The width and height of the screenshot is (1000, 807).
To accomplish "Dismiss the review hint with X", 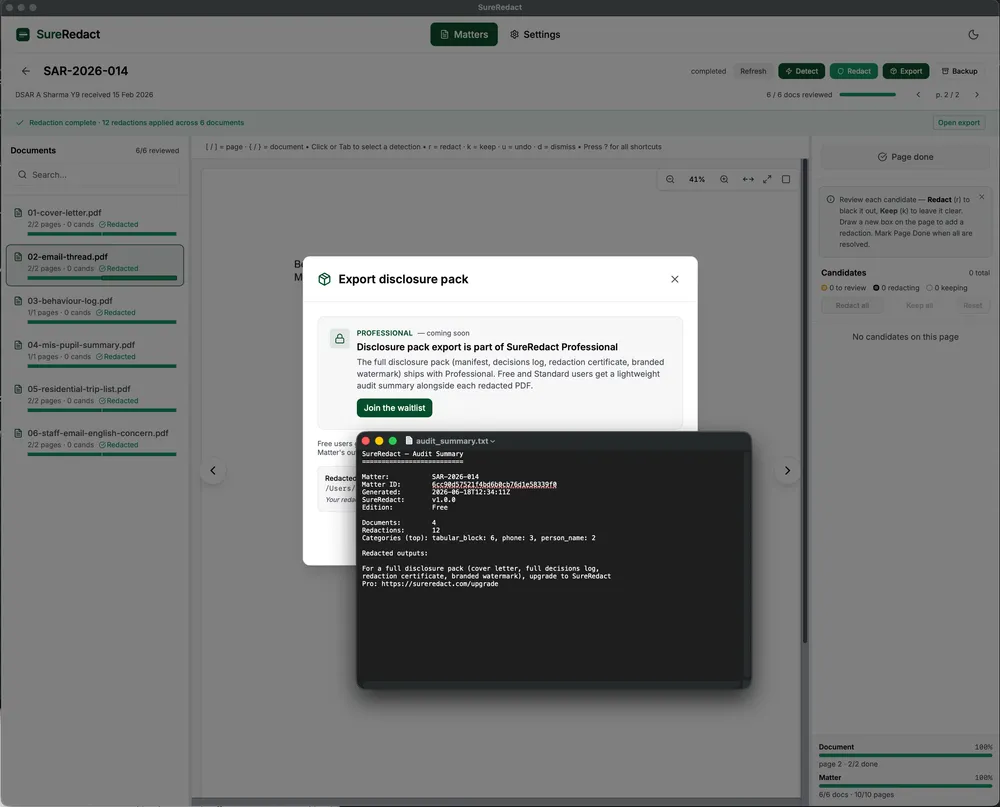I will click(982, 197).
